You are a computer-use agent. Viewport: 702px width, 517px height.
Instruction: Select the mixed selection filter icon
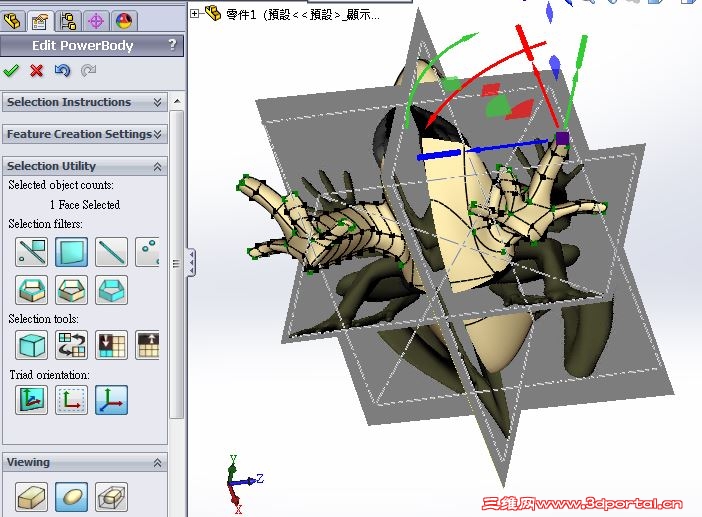(31, 252)
